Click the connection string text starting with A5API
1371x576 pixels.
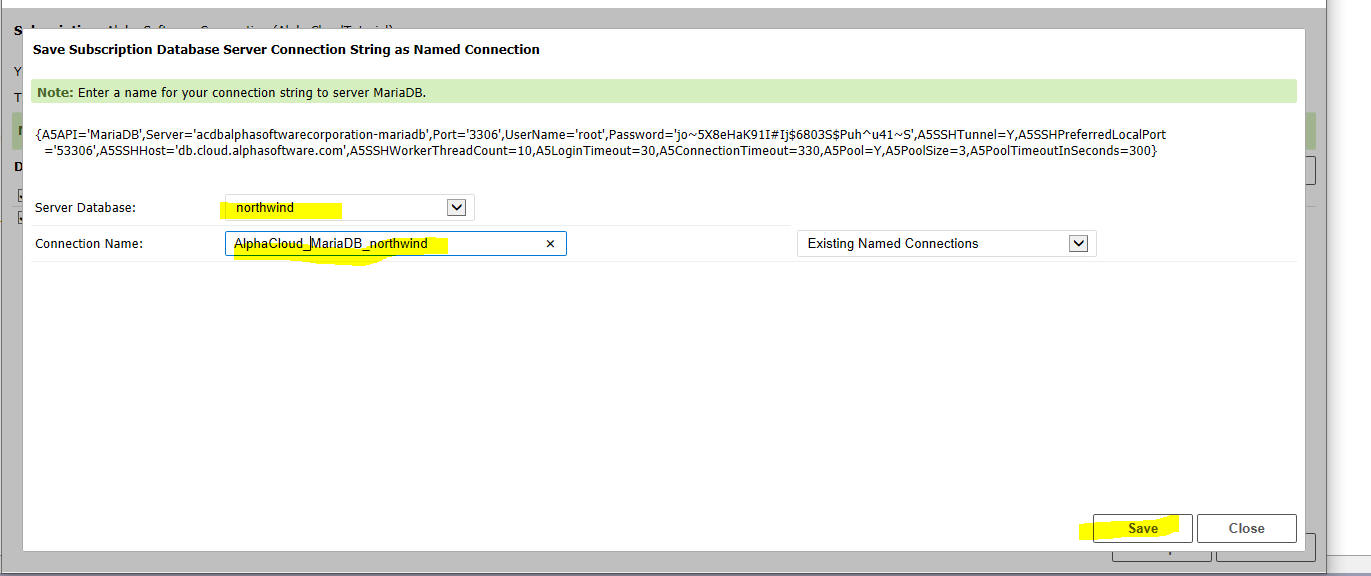click(600, 142)
